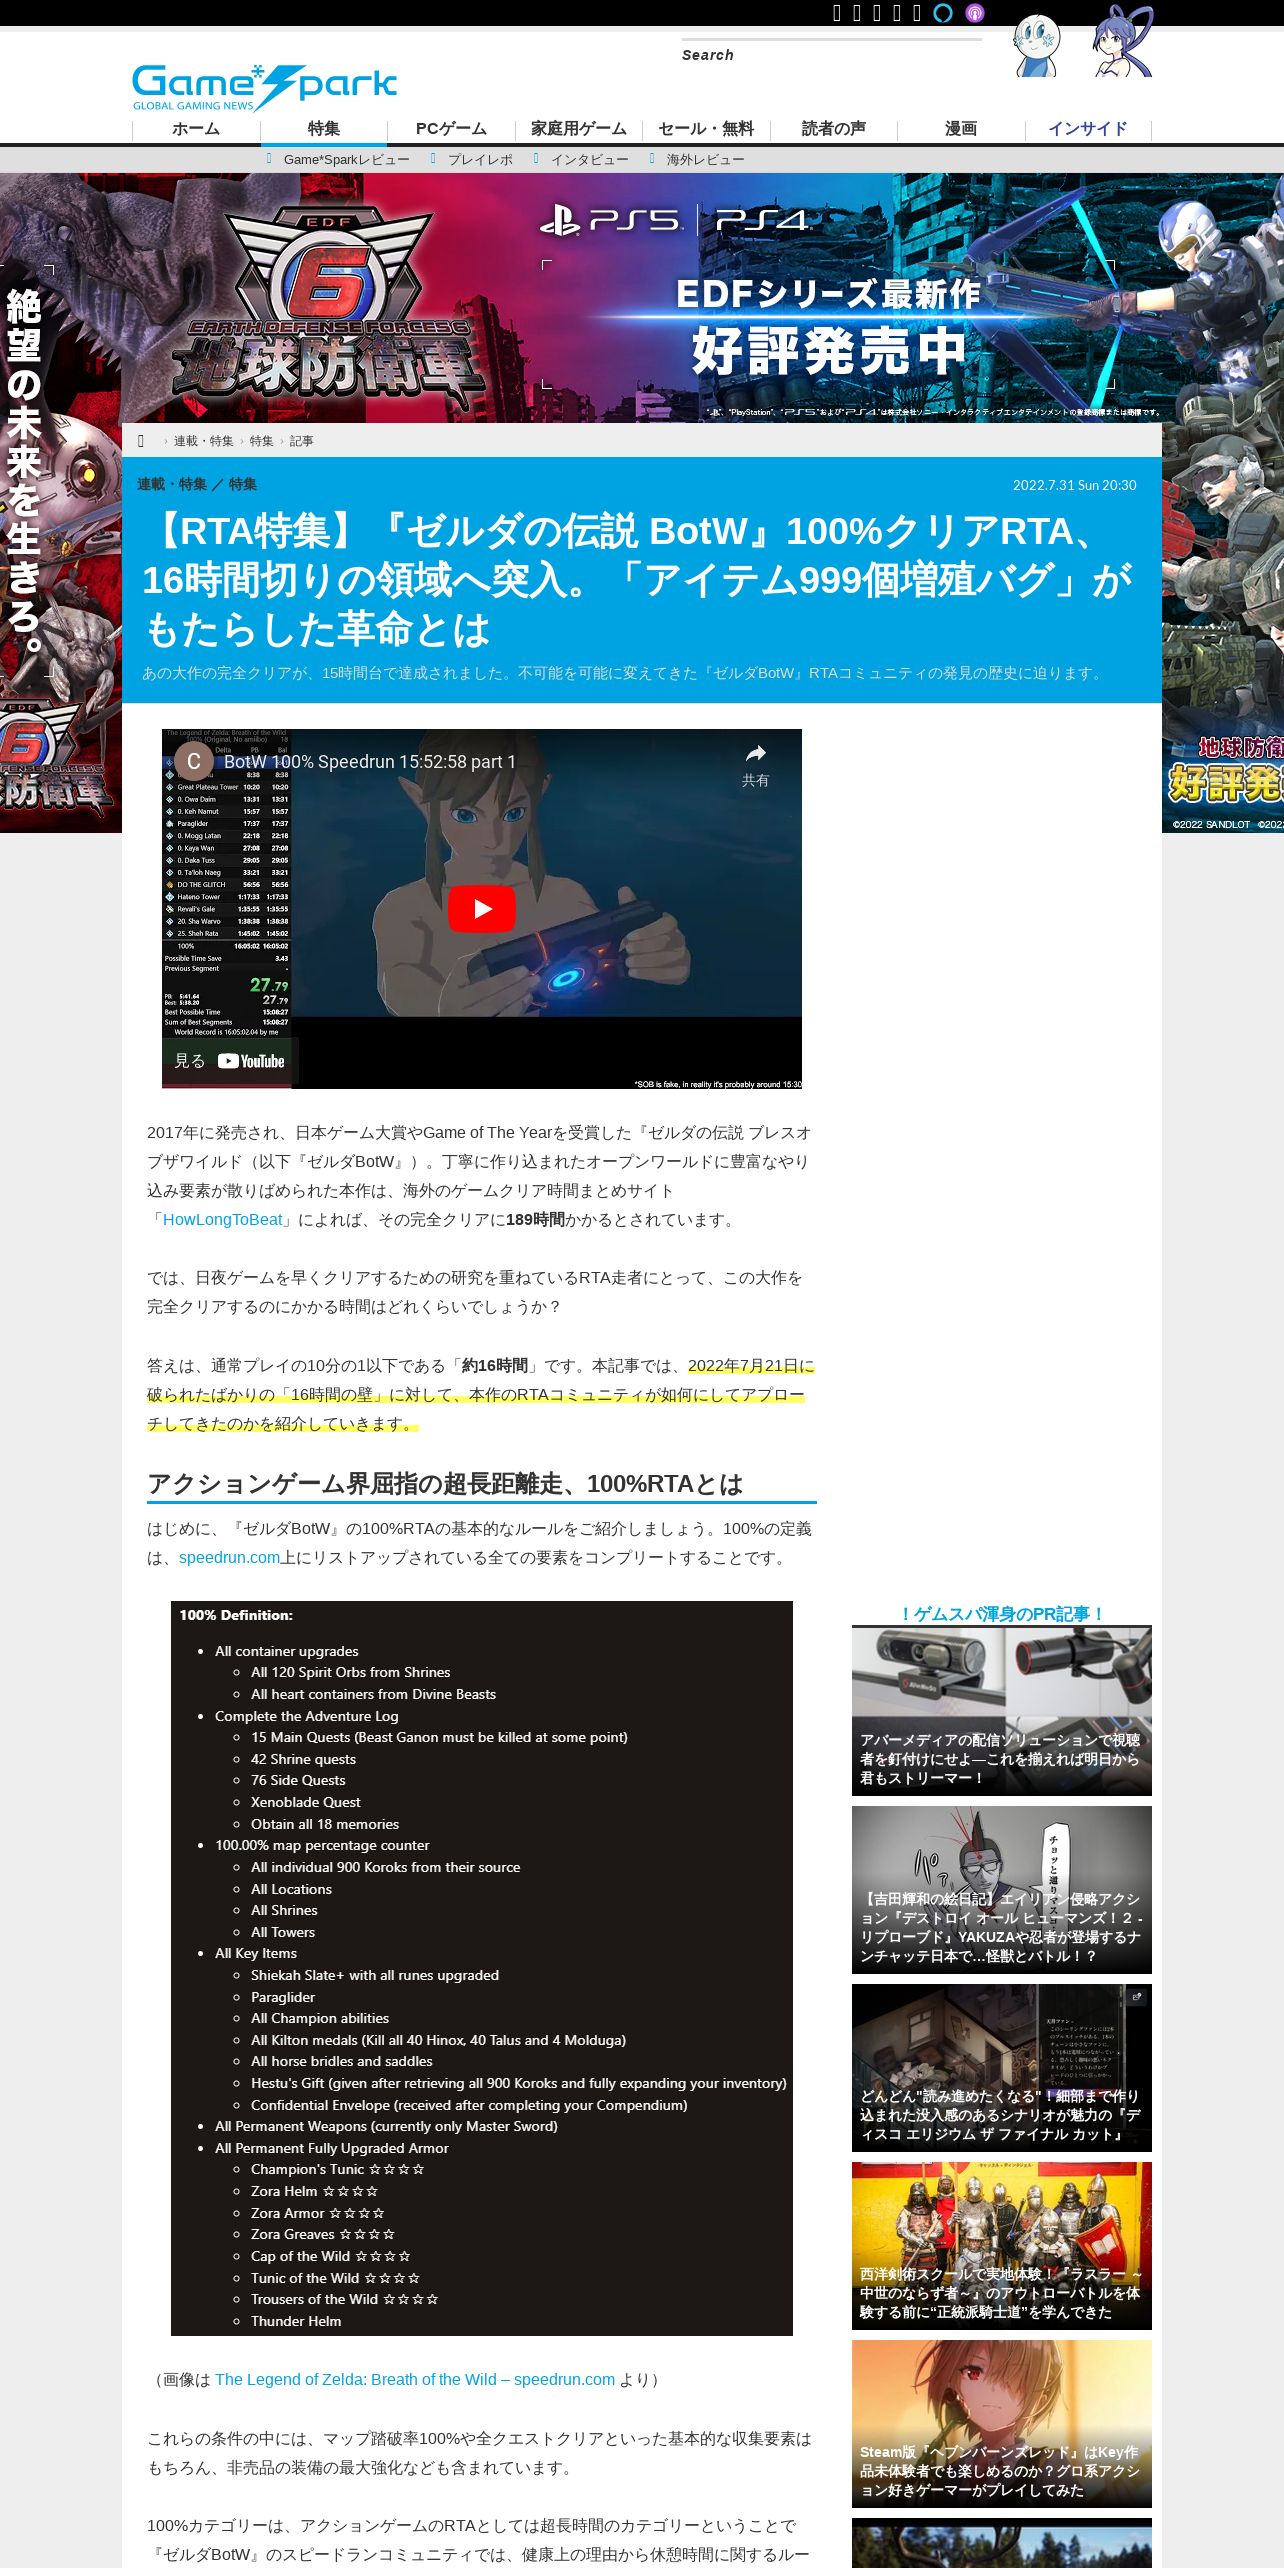Open the video title 'BotW 100% Speedrun 15:52:58 part 1'
This screenshot has width=1284, height=2568.
[370, 761]
